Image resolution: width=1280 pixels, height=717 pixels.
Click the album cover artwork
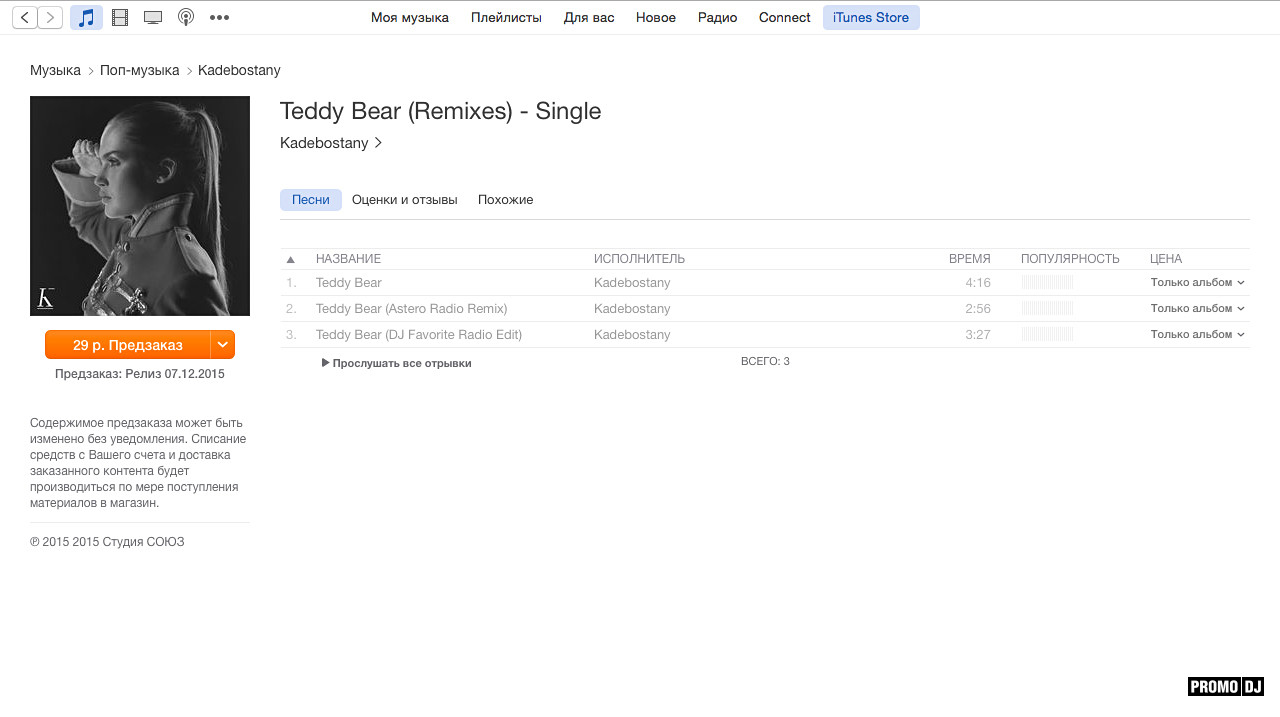(140, 206)
